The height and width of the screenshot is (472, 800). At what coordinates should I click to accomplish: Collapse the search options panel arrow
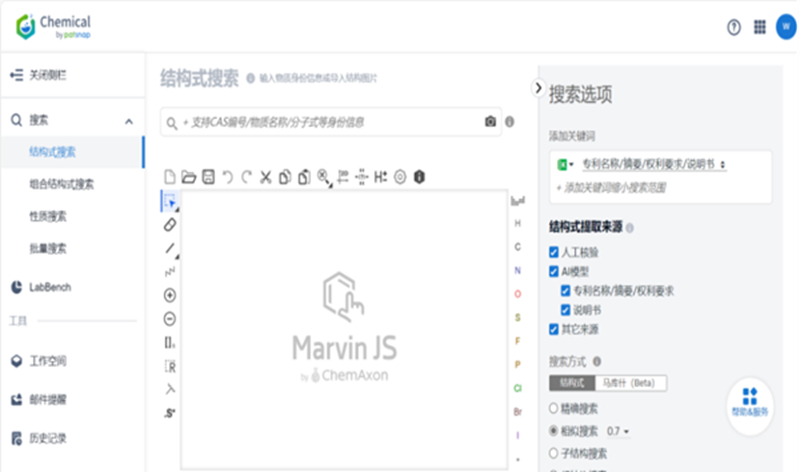538,88
